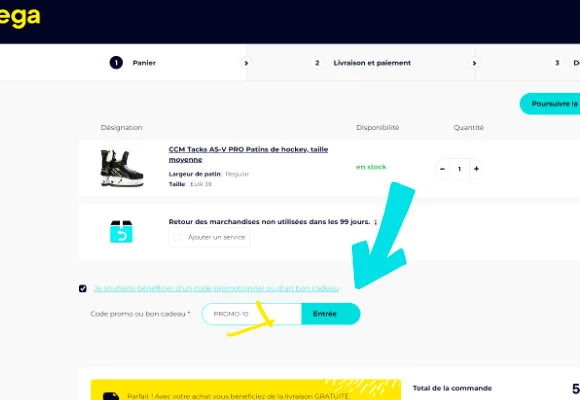
Task: Decrease quantity with the minus button
Action: [x=442, y=169]
